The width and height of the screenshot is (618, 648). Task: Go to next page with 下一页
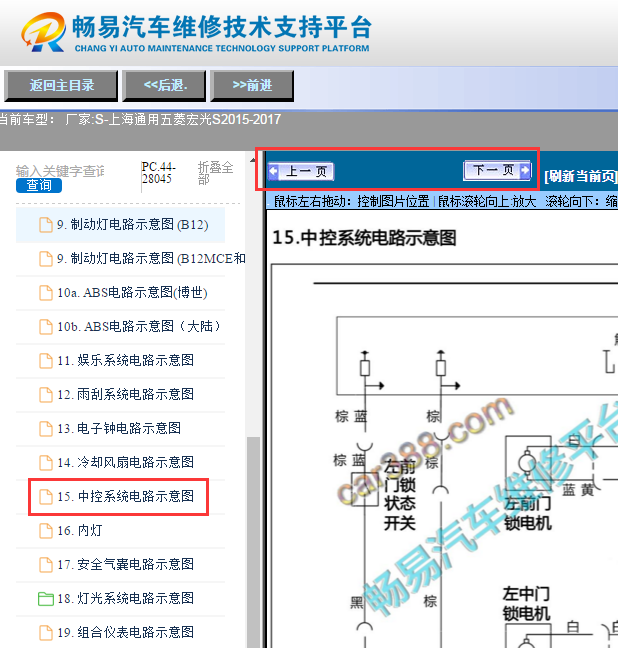click(x=498, y=170)
